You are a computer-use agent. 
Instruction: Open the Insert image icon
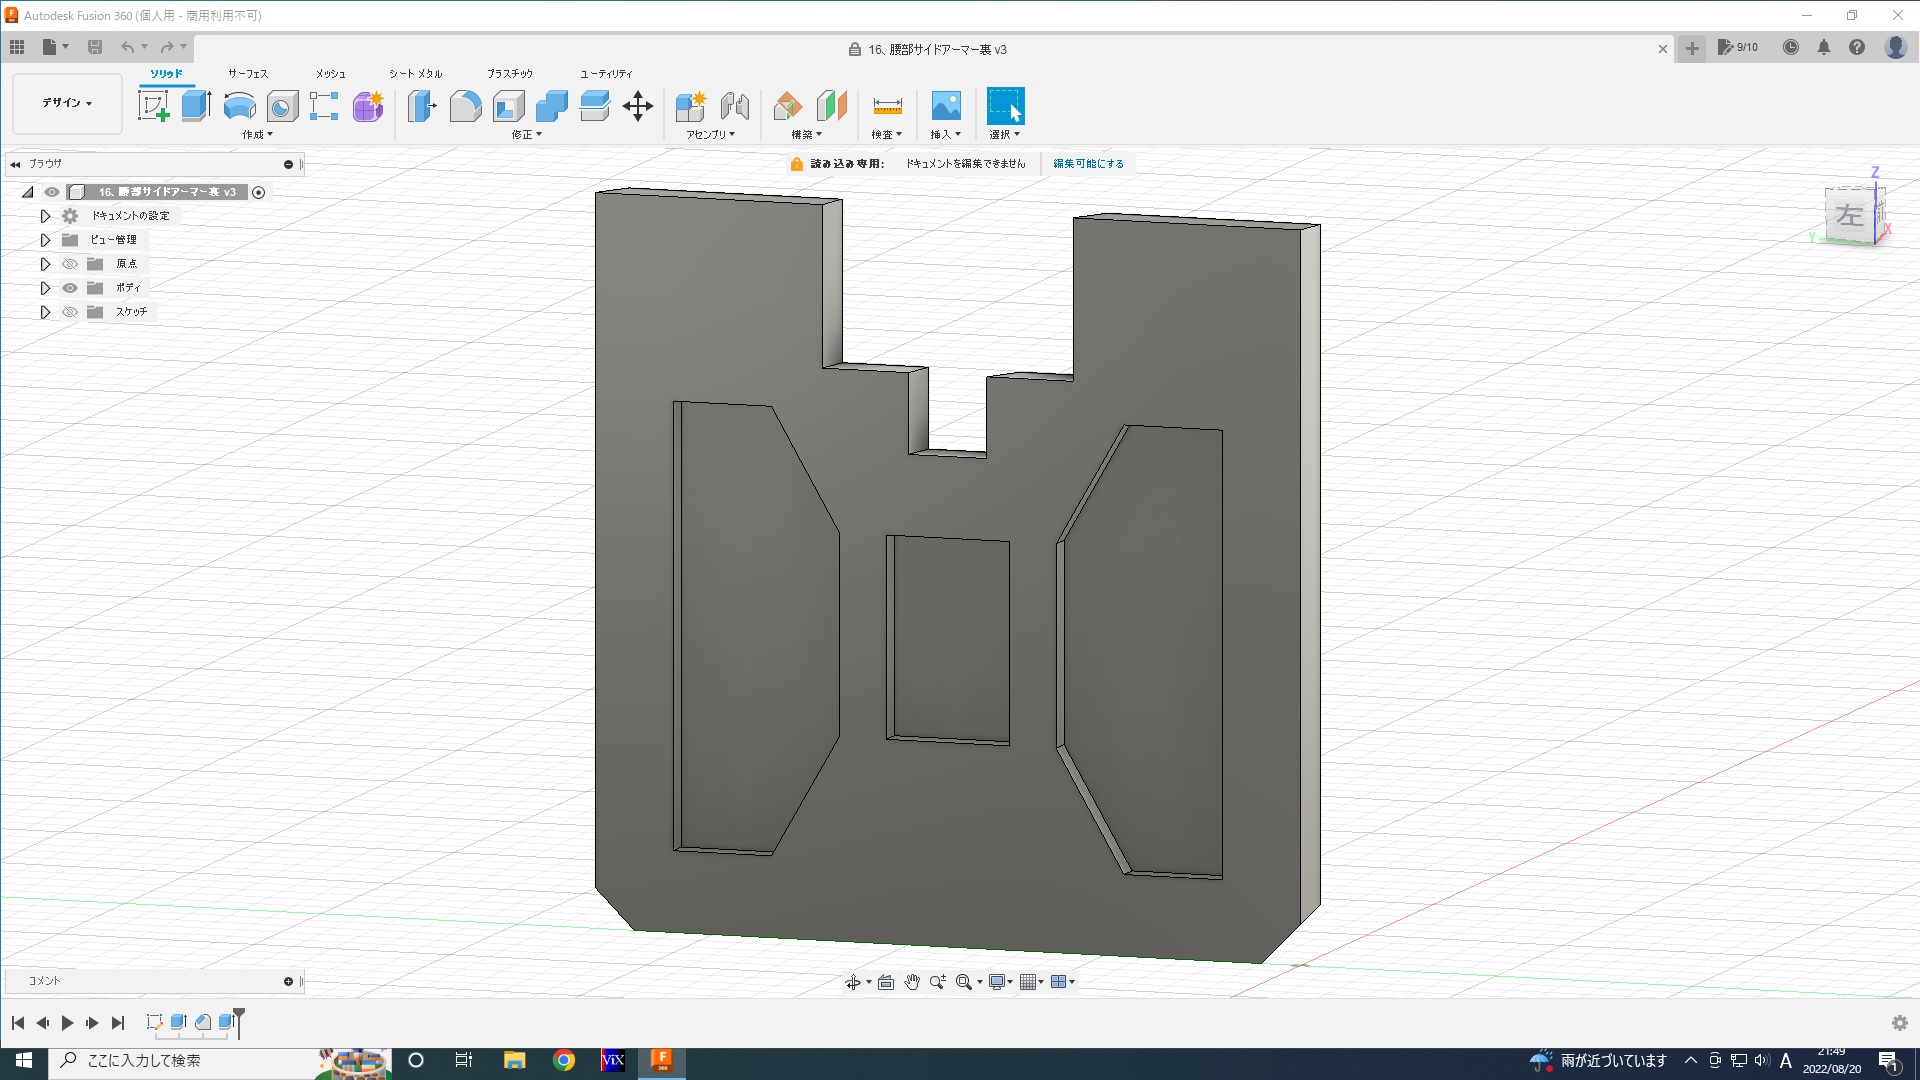point(945,106)
